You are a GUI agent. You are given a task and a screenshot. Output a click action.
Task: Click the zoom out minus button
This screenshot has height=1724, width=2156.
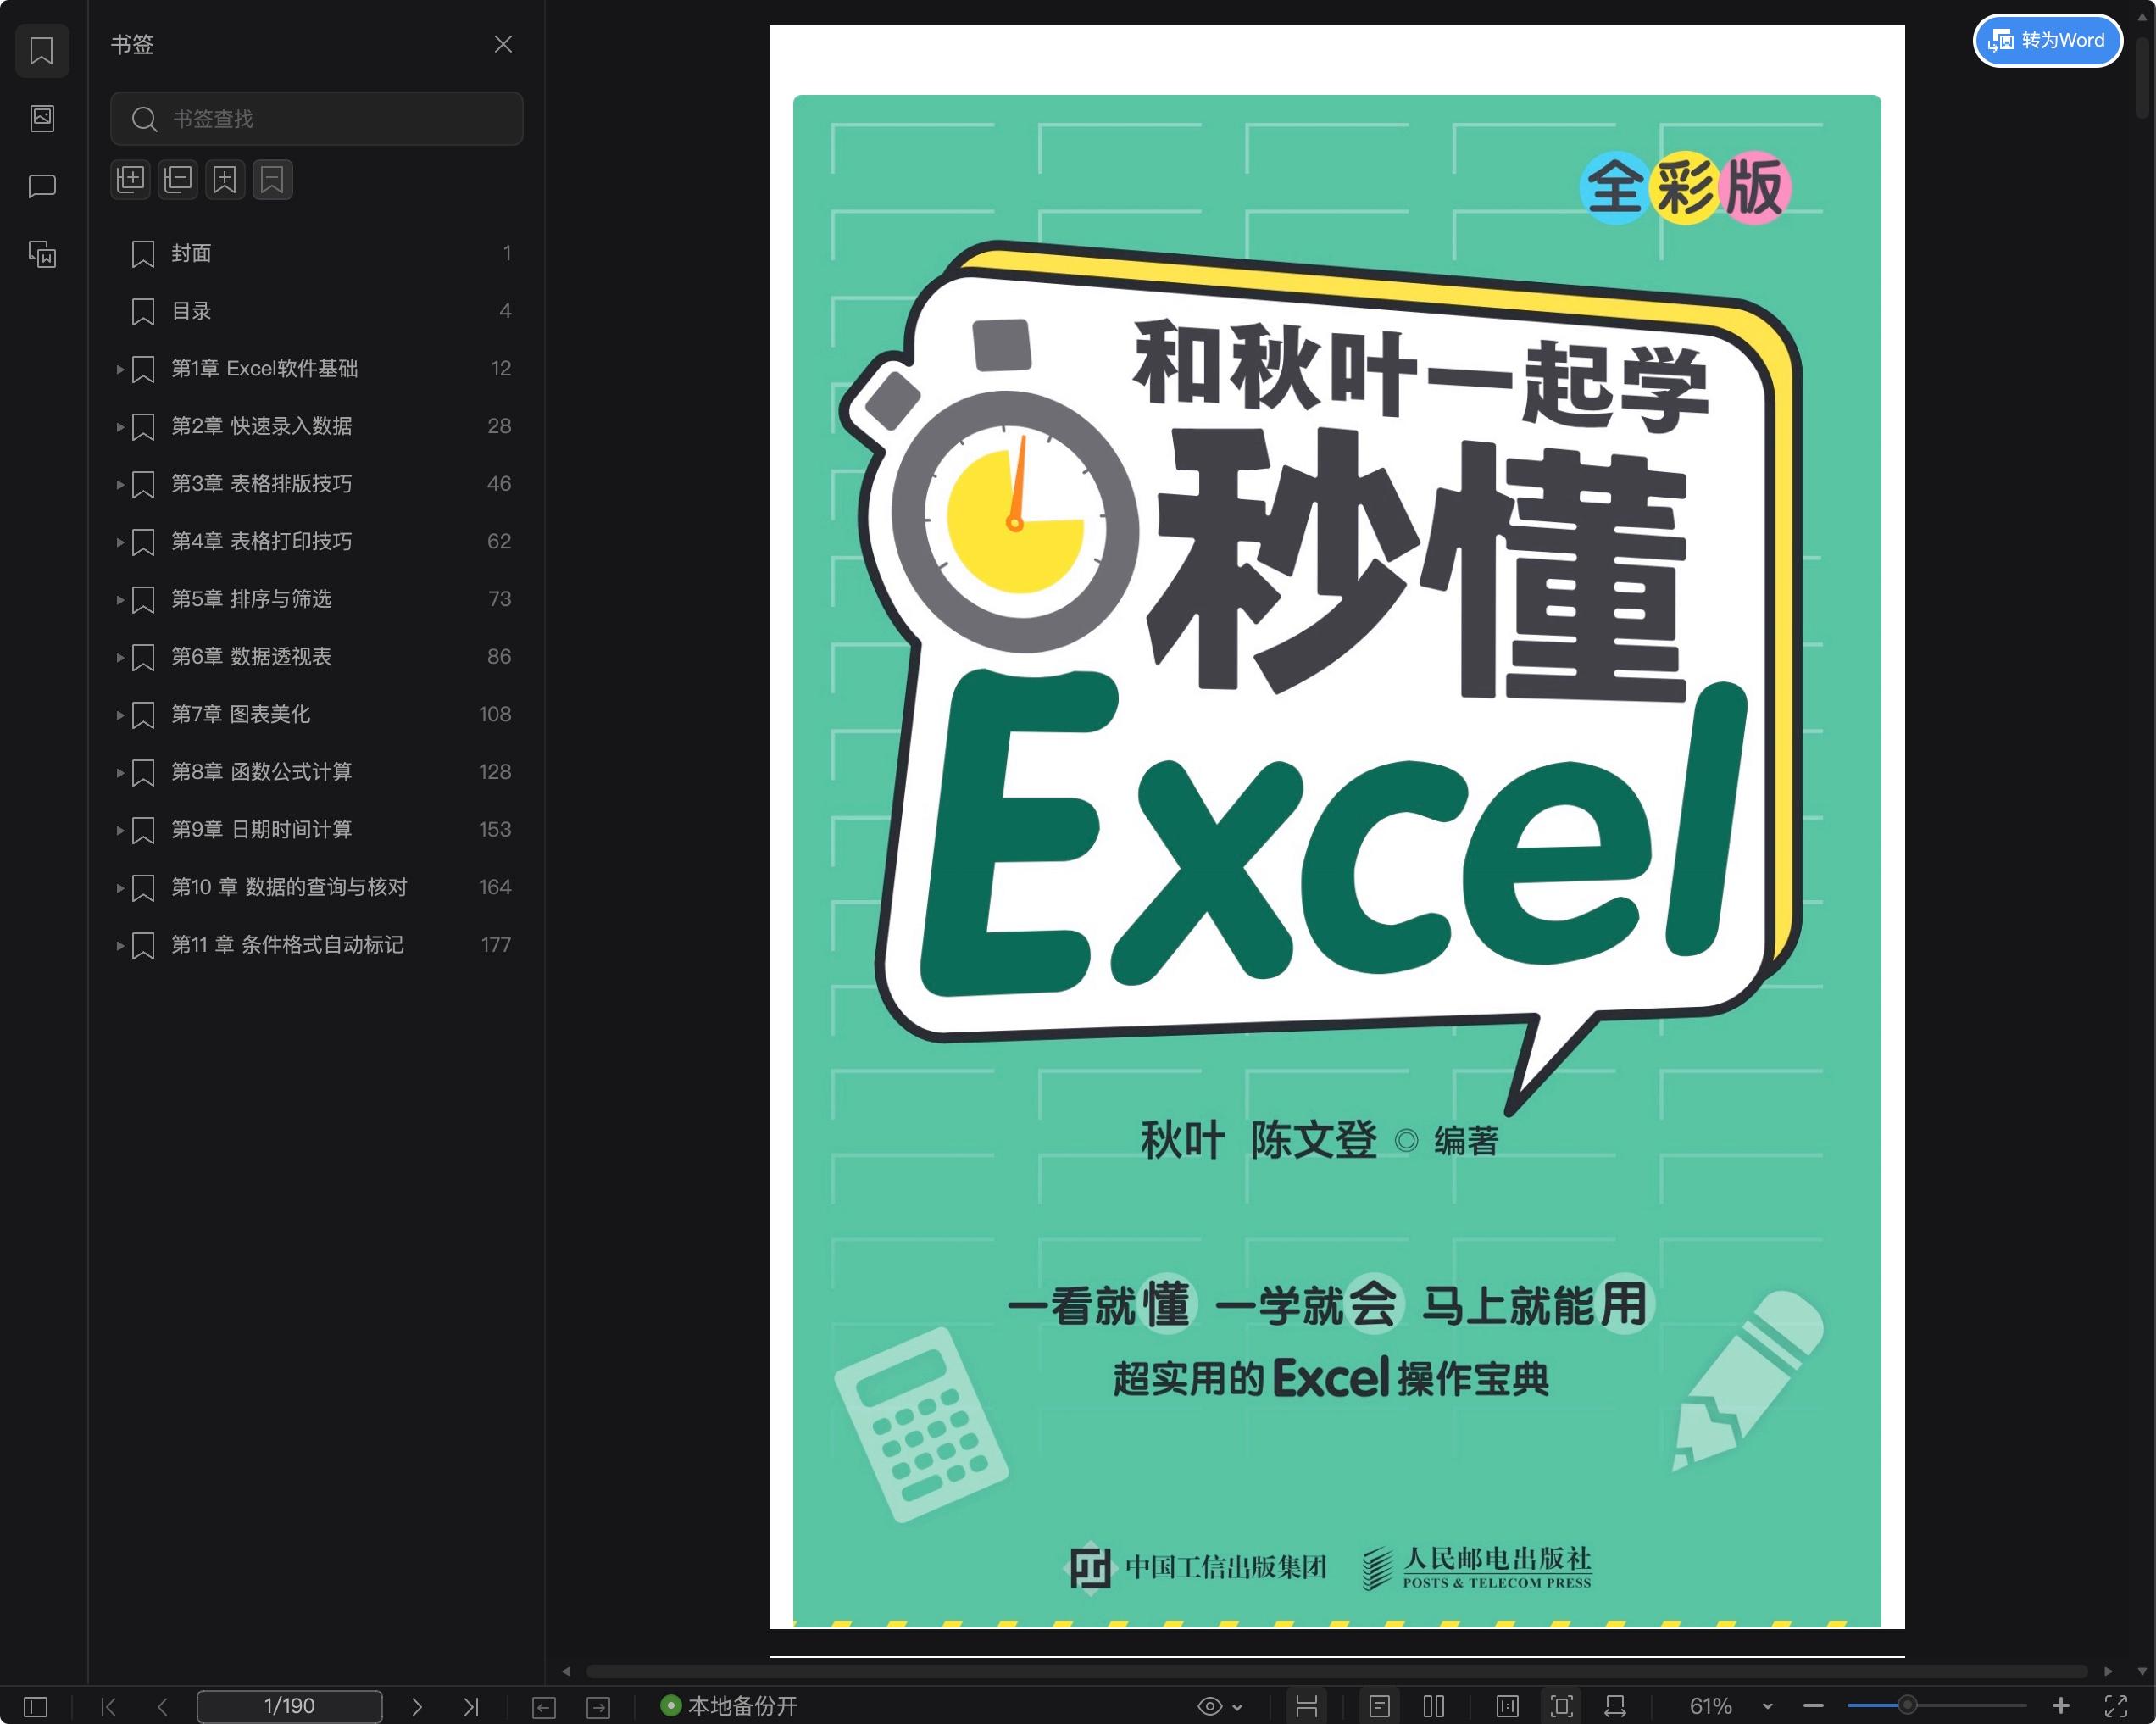point(1813,1706)
